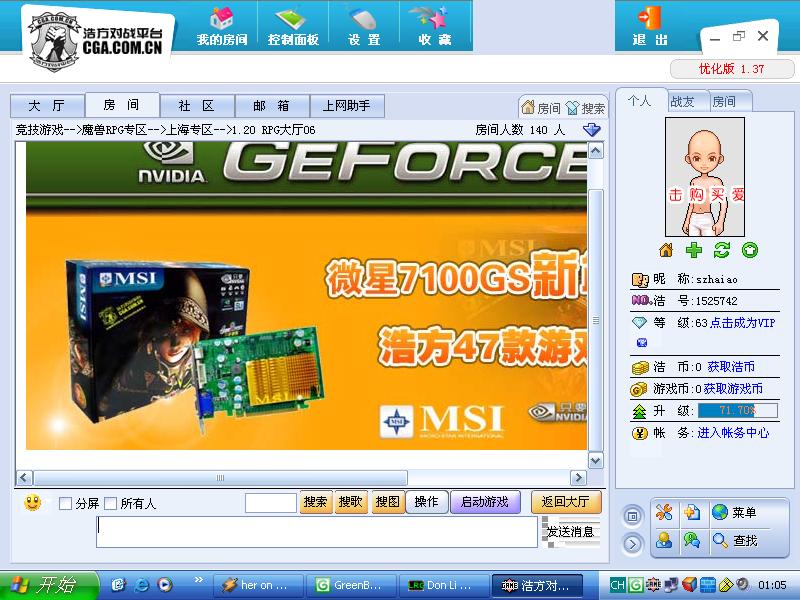Viewport: 800px width, 600px height.
Task: Click the 退出 exit icon
Action: [649, 17]
